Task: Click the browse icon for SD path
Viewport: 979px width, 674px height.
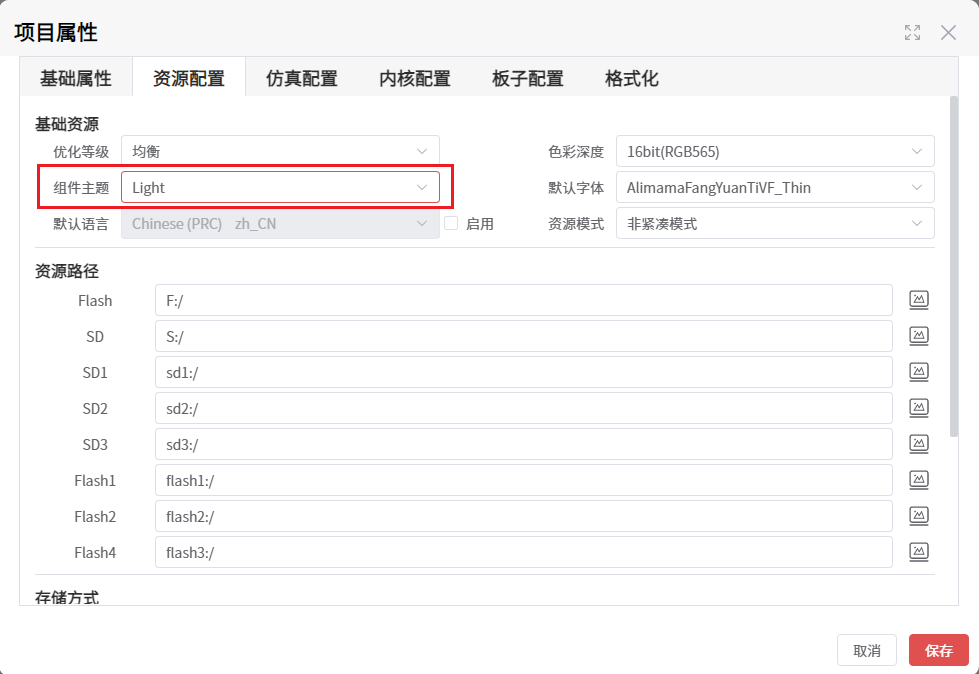Action: click(x=918, y=335)
